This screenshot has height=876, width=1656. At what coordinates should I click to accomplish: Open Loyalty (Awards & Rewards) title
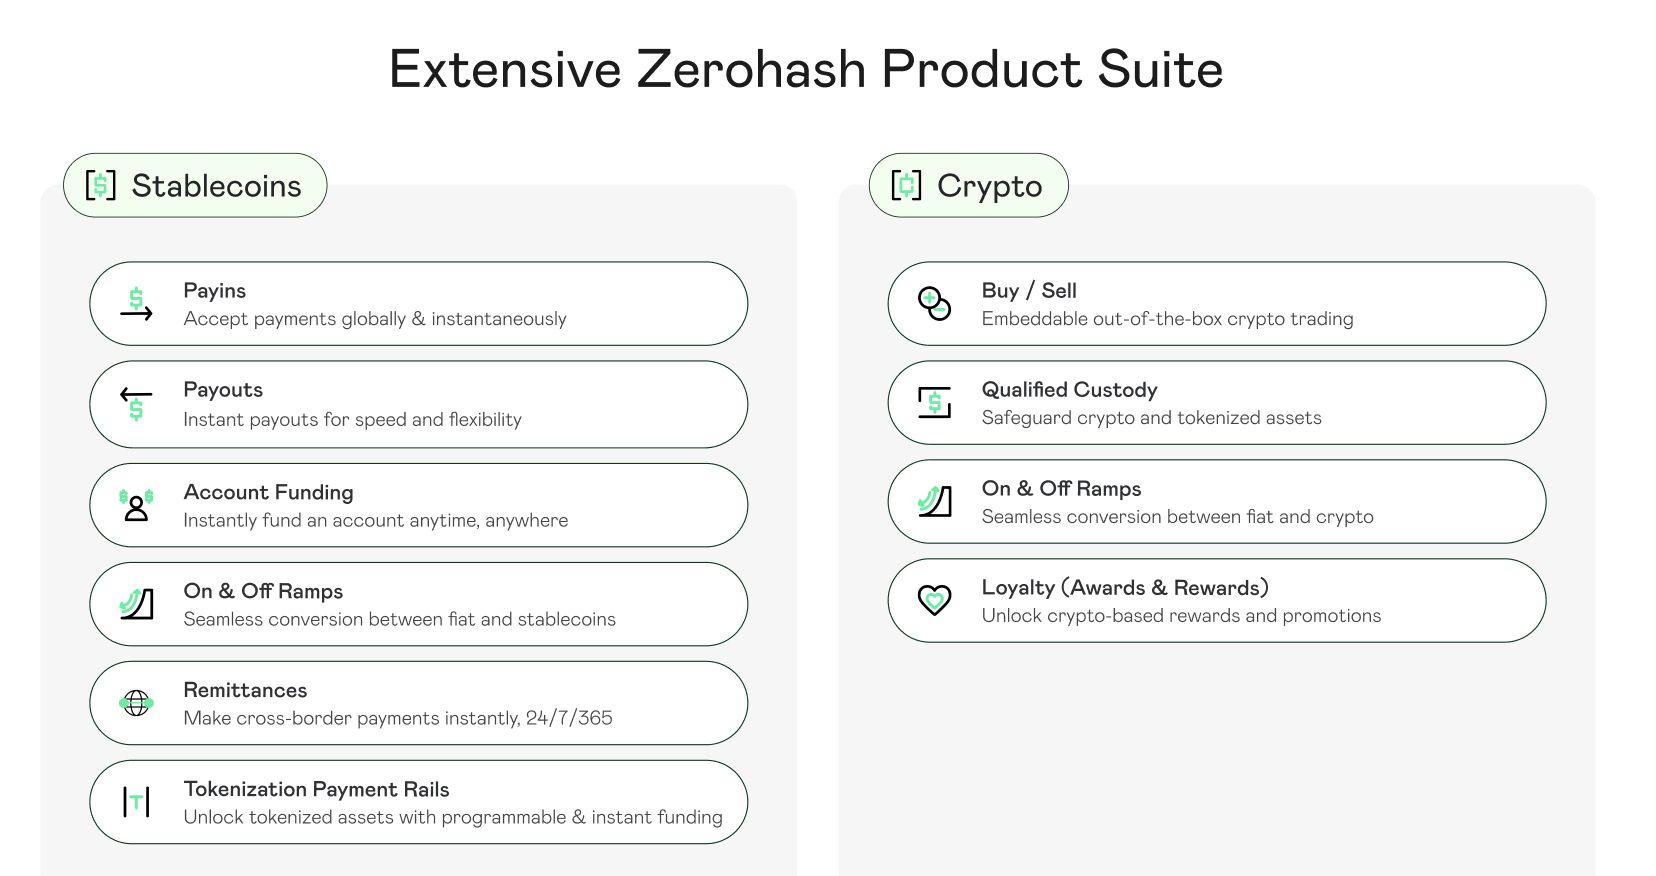click(1125, 588)
